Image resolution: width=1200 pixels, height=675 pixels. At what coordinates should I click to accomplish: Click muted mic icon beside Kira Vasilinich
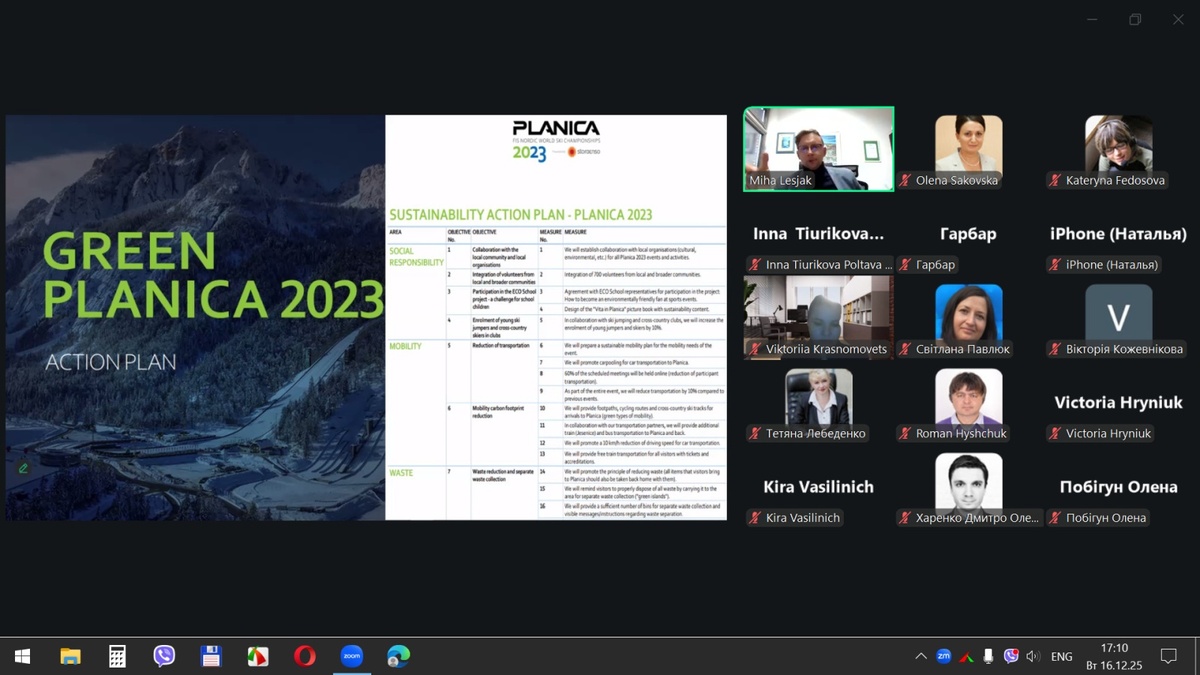[x=755, y=518]
